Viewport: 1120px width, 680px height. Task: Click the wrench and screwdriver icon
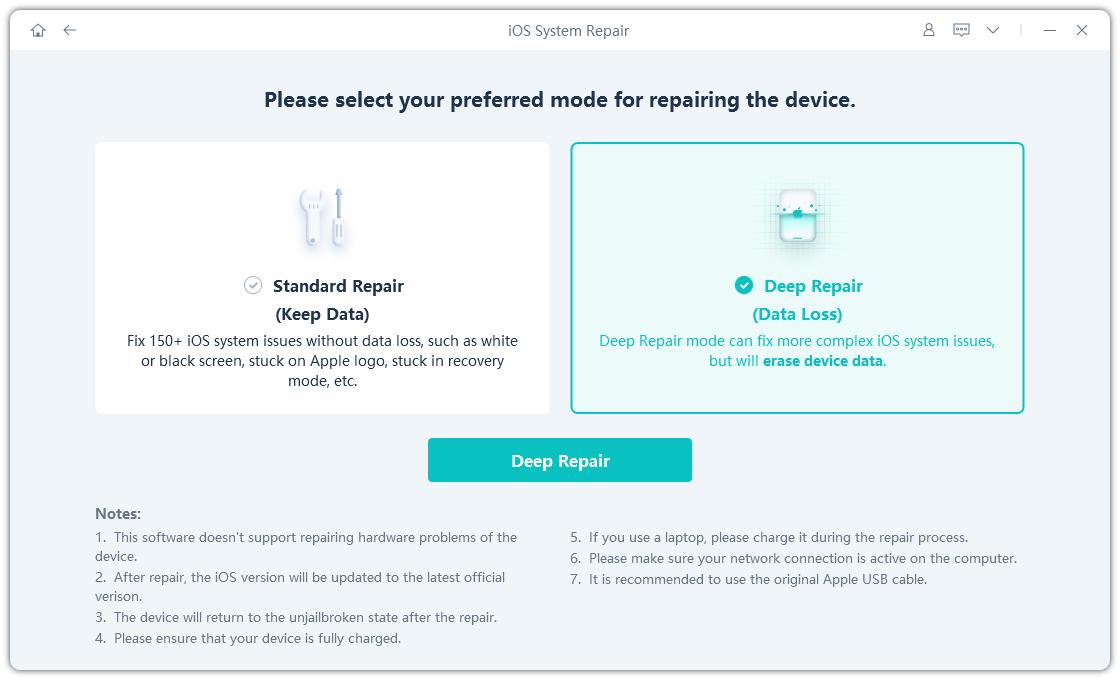click(323, 216)
